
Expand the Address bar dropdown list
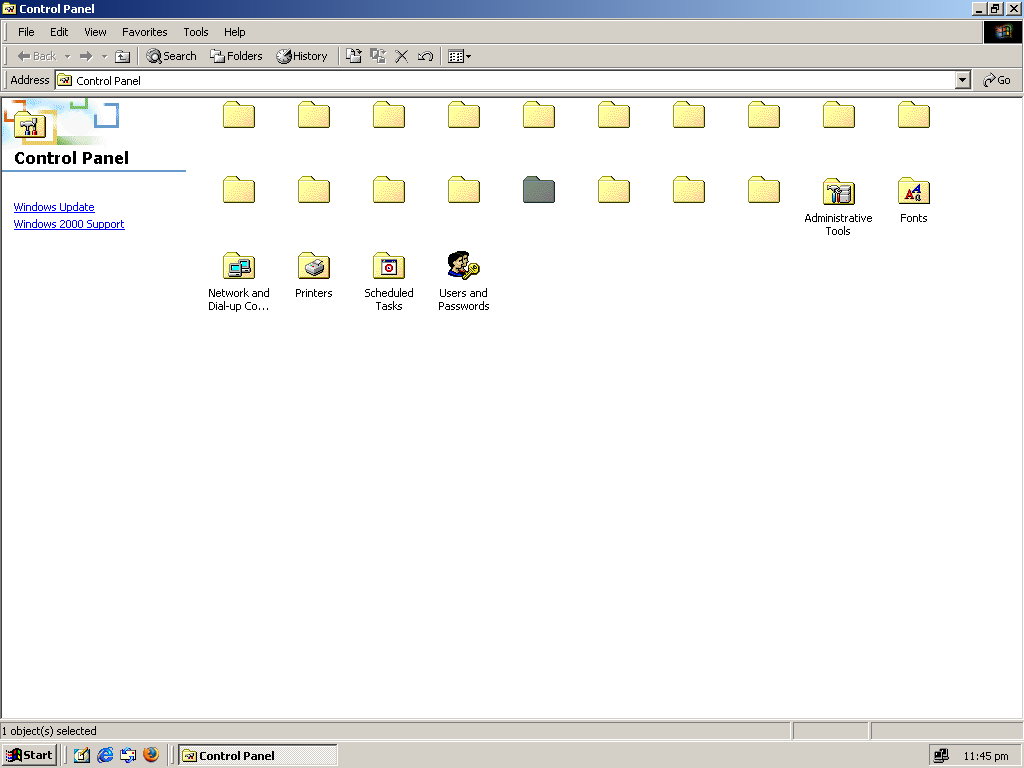click(962, 80)
